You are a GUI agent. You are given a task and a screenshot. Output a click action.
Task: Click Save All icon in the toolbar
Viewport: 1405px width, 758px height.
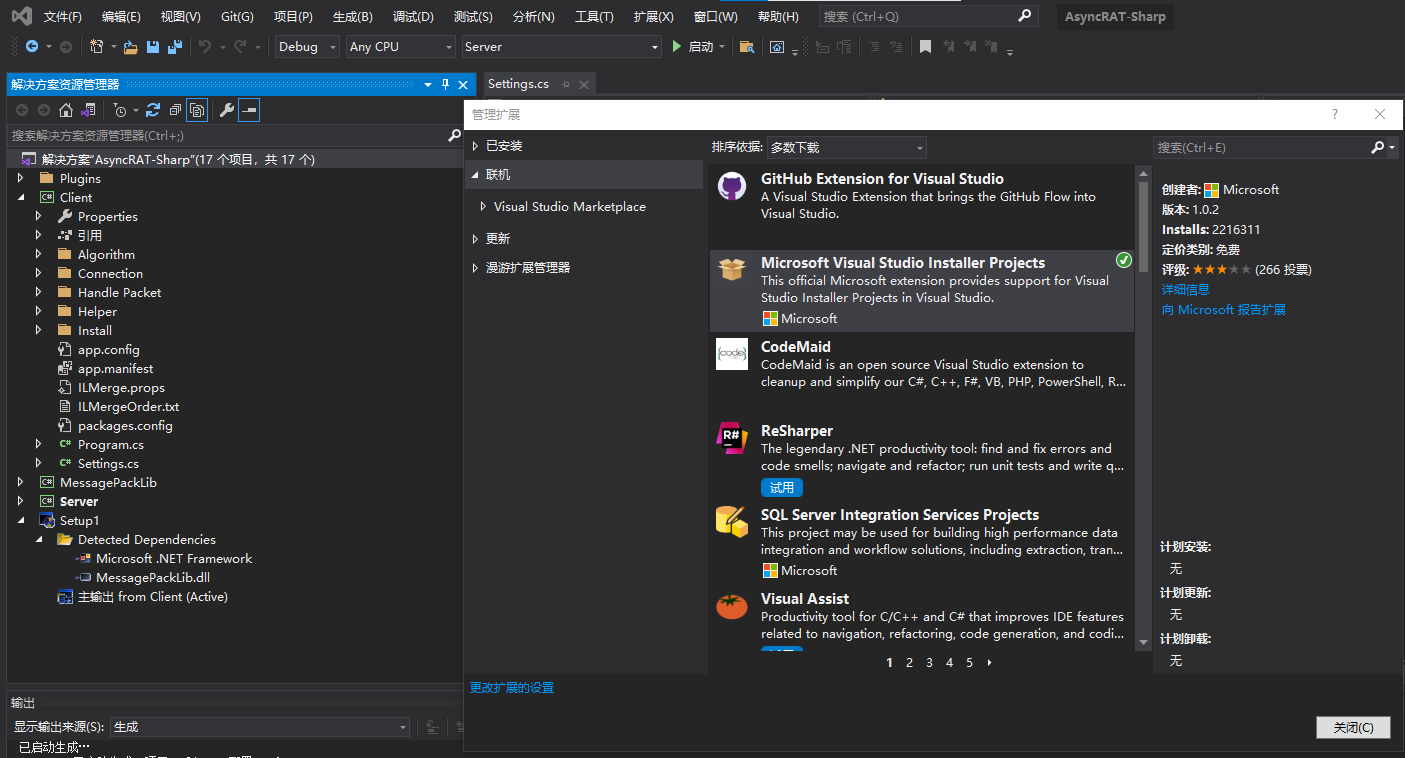[x=175, y=47]
